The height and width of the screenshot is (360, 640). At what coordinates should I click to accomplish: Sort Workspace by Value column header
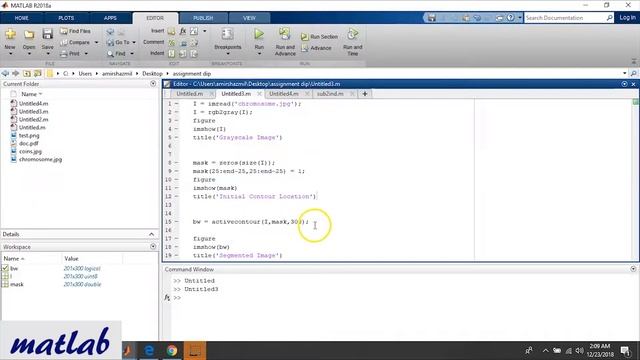[71, 259]
